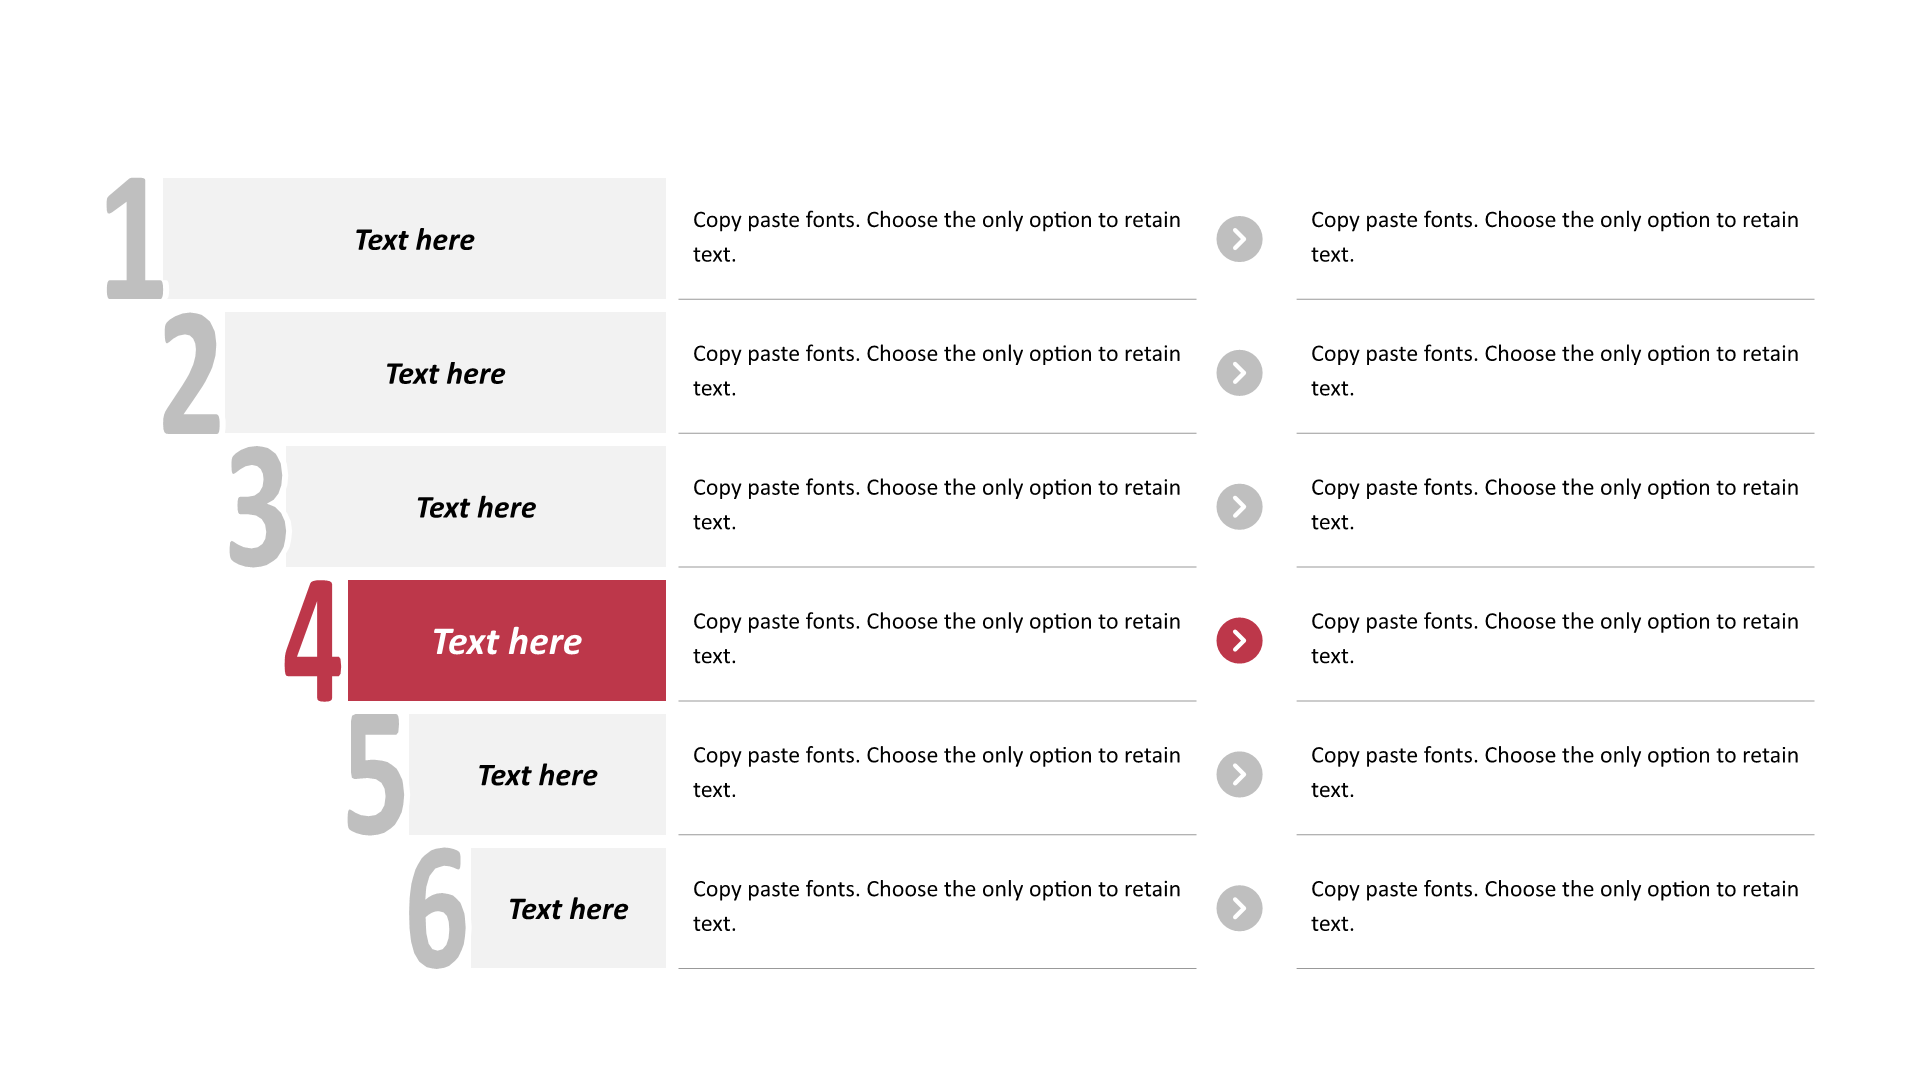Viewport: 1920px width, 1080px height.
Task: Select the large gray number 2
Action: 191,373
